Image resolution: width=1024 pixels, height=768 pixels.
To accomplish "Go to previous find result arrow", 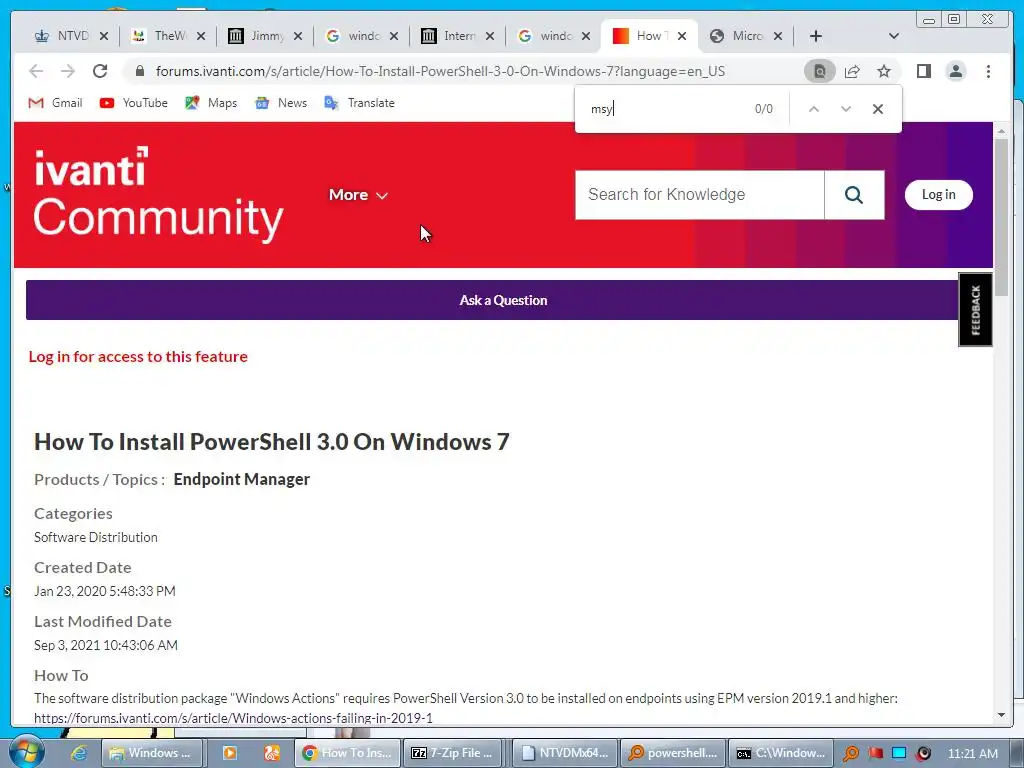I will click(x=814, y=109).
